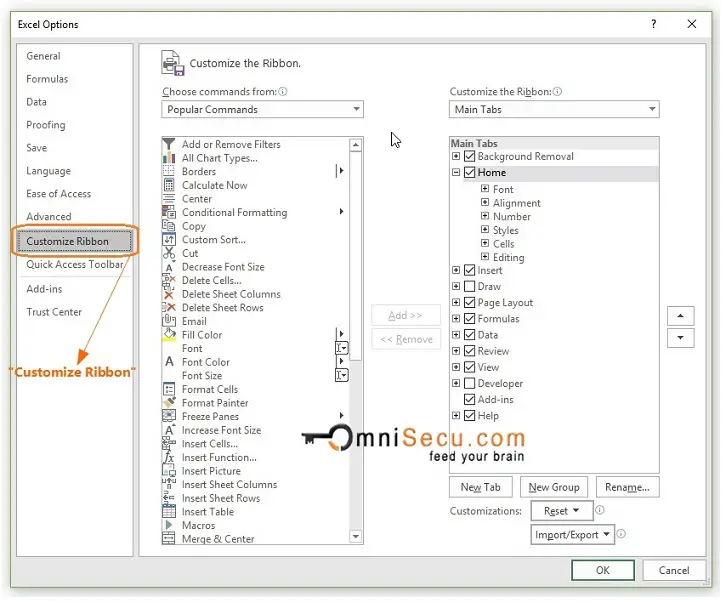Expand the Alignment group node
Image resolution: width=722 pixels, height=601 pixels.
pos(485,202)
